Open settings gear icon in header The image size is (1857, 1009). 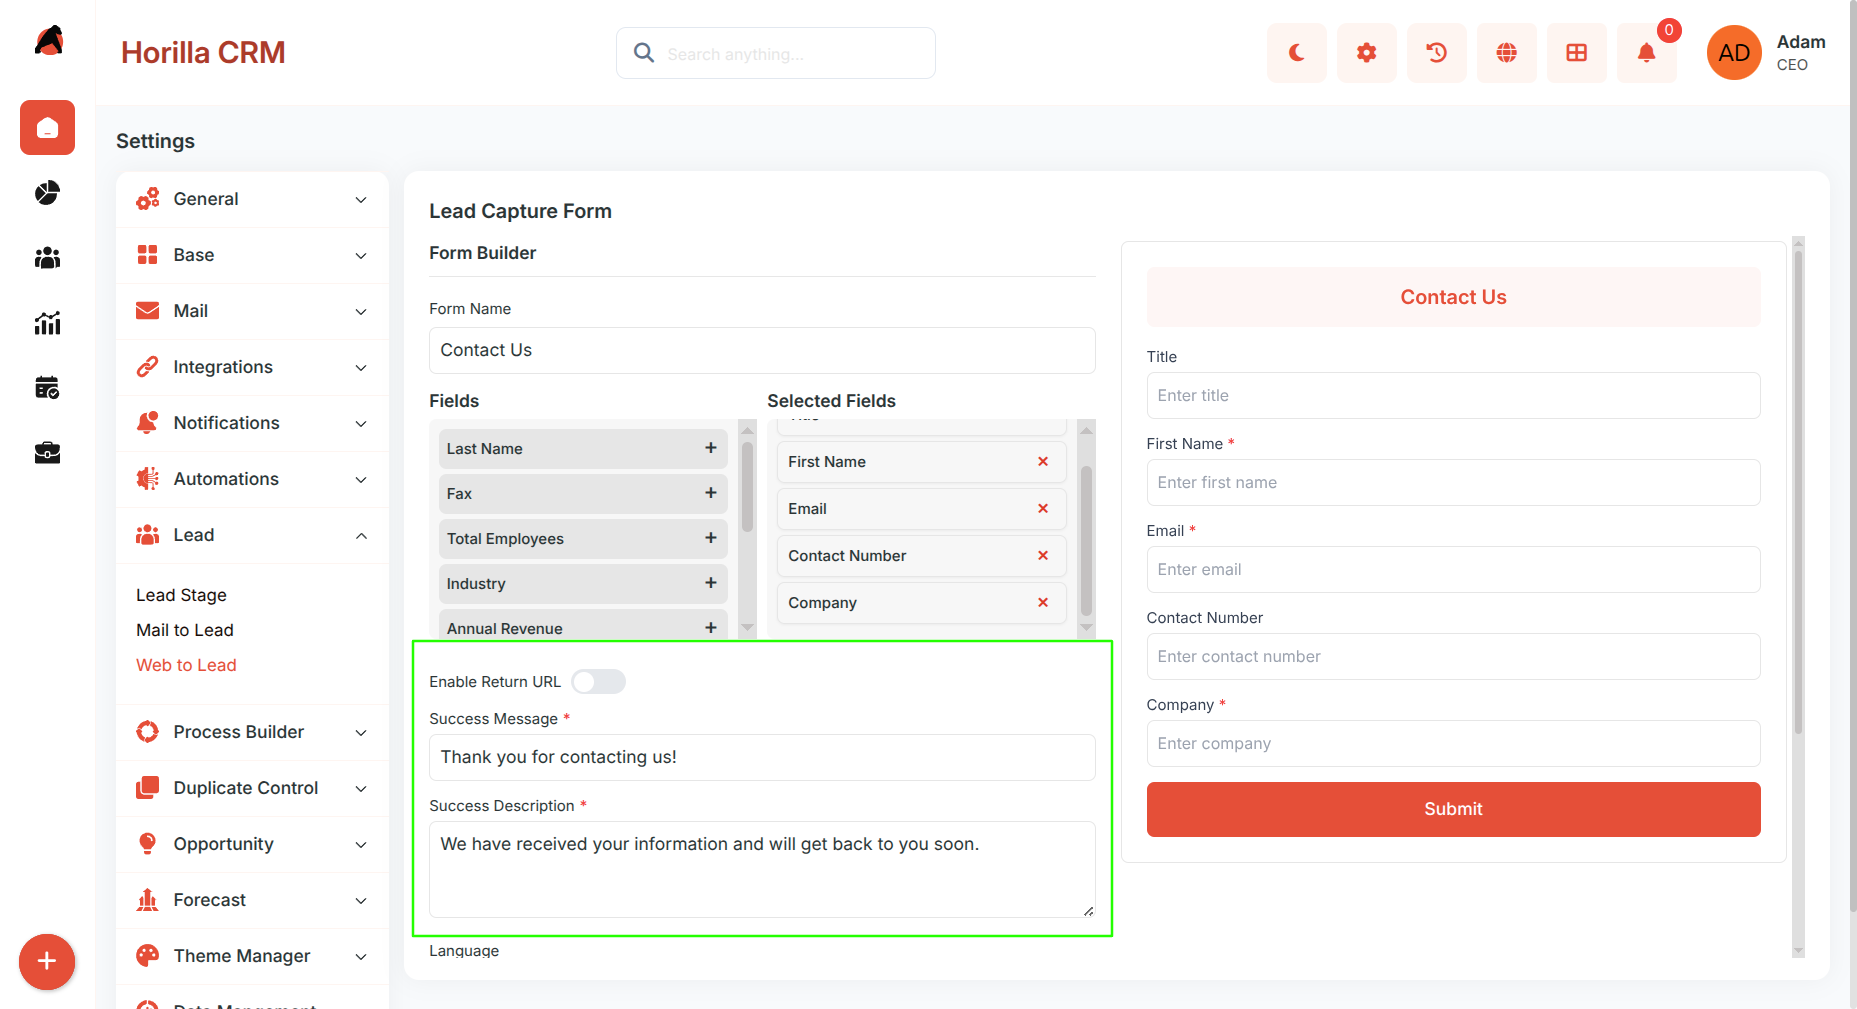[1366, 53]
